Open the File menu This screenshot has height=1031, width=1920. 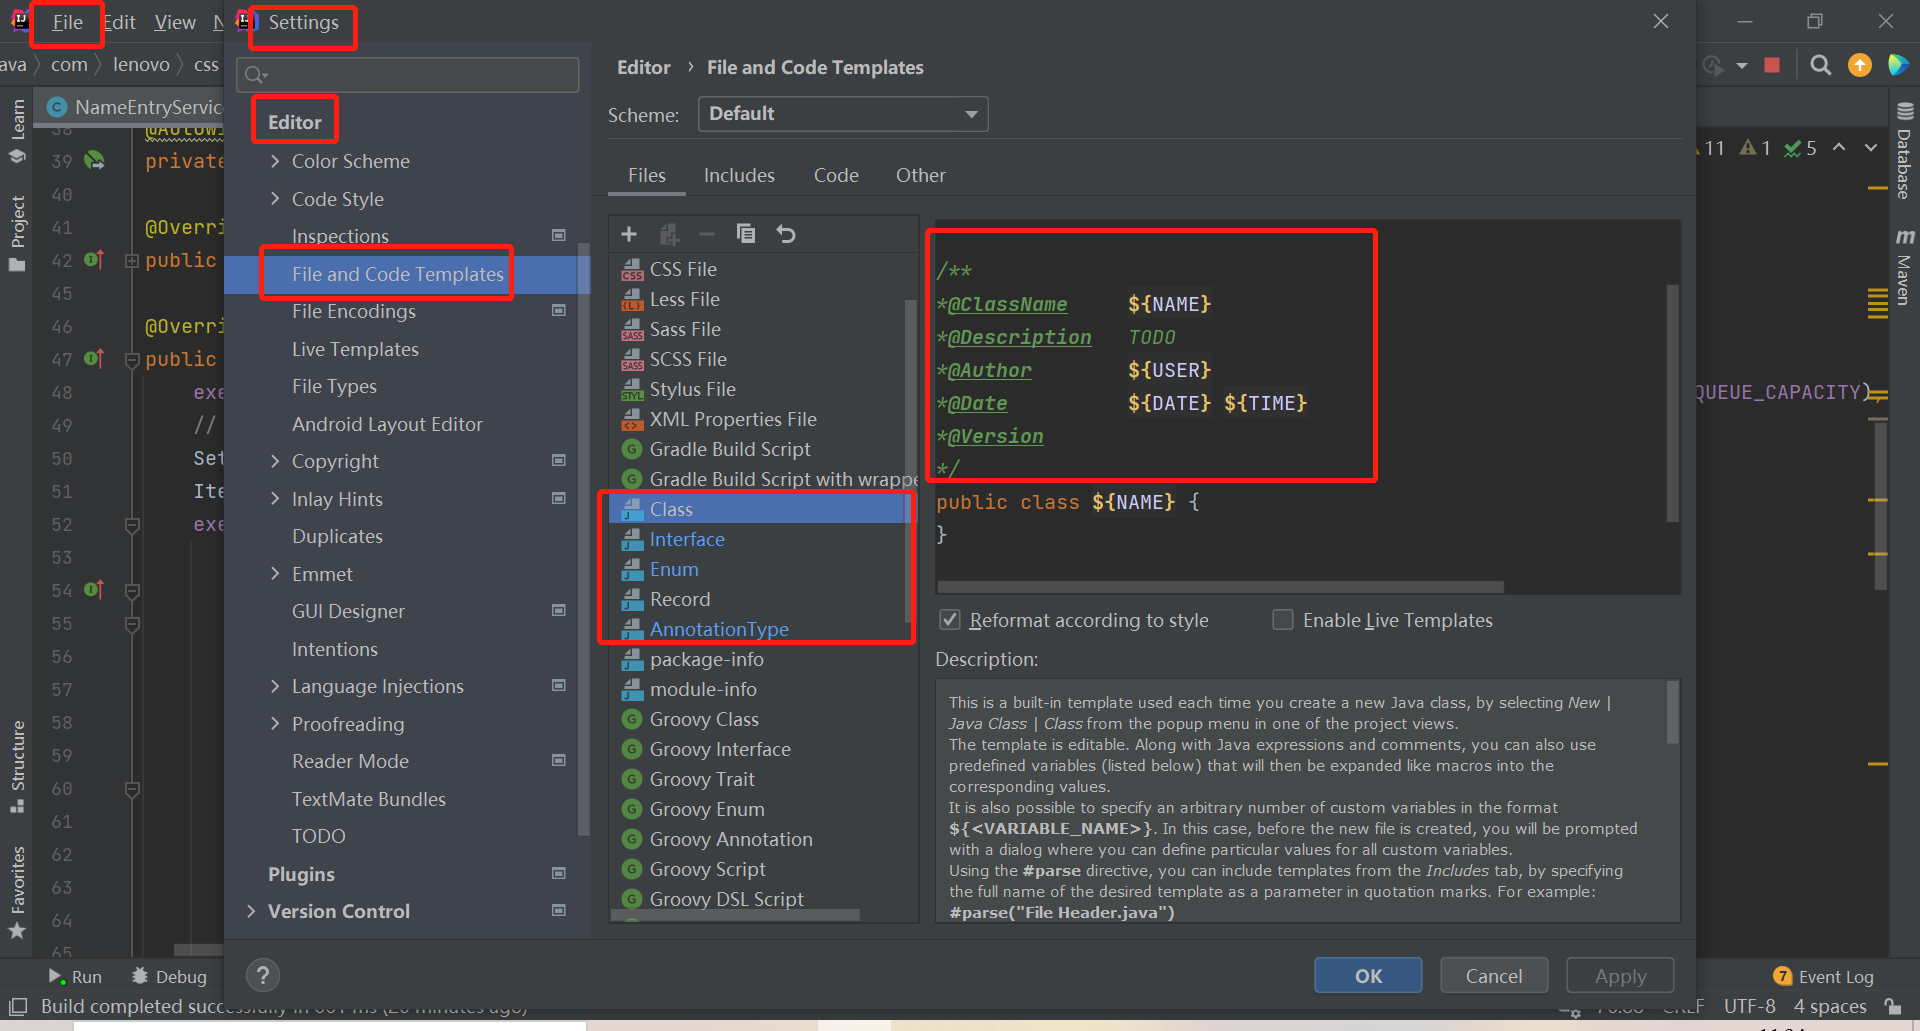(x=67, y=22)
